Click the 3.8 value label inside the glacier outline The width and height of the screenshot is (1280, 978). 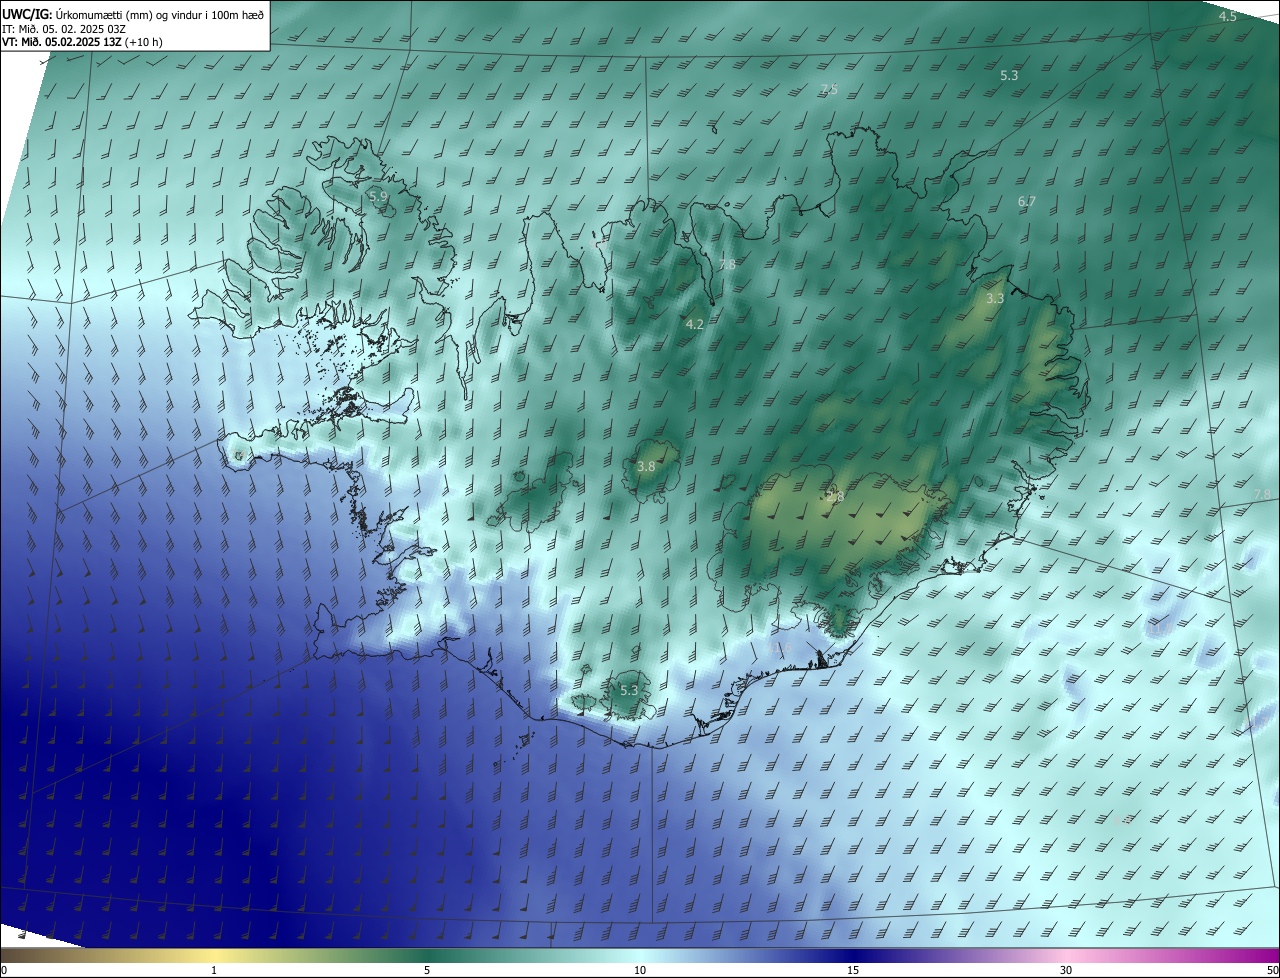click(x=646, y=466)
